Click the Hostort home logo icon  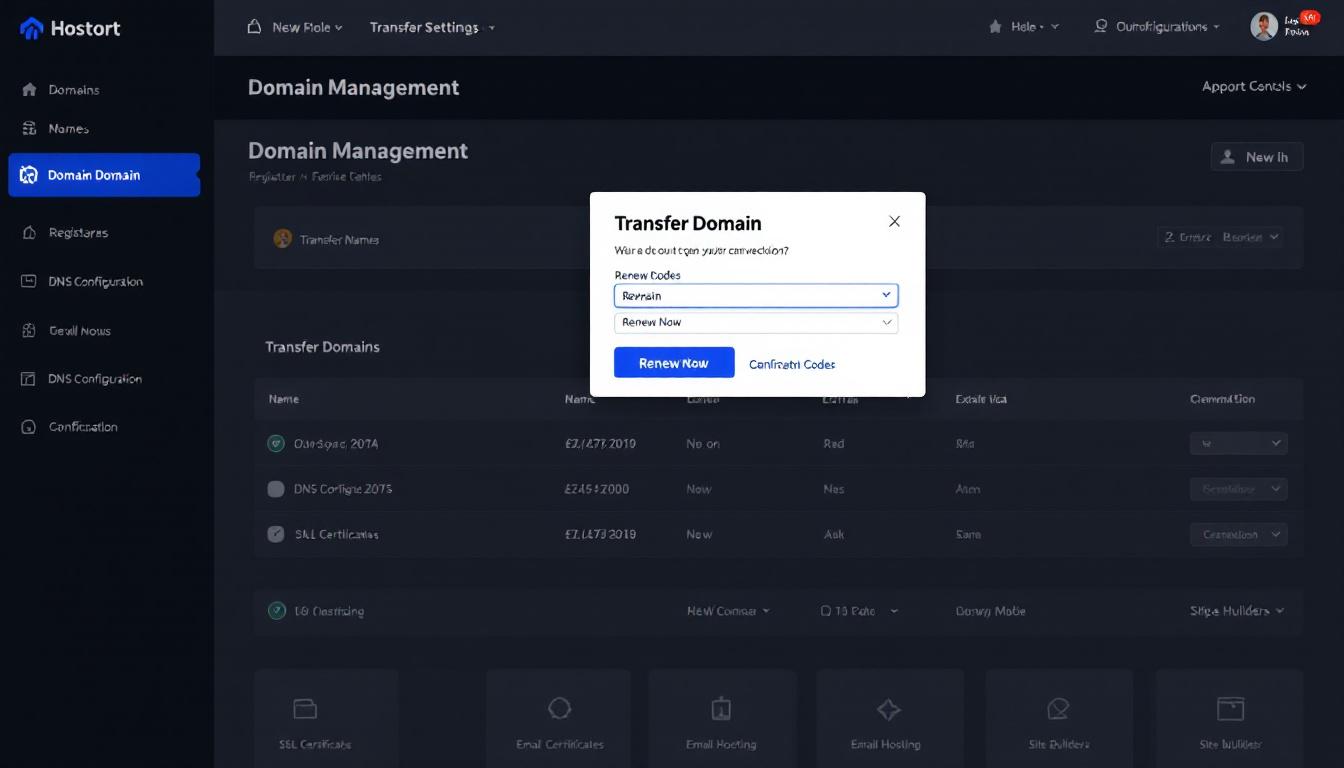tap(31, 28)
